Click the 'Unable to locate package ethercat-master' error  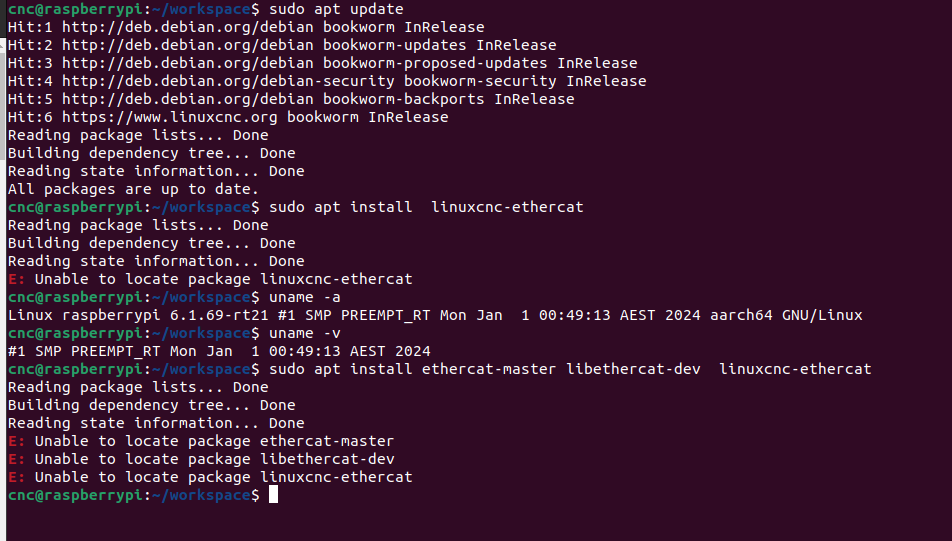pos(214,441)
